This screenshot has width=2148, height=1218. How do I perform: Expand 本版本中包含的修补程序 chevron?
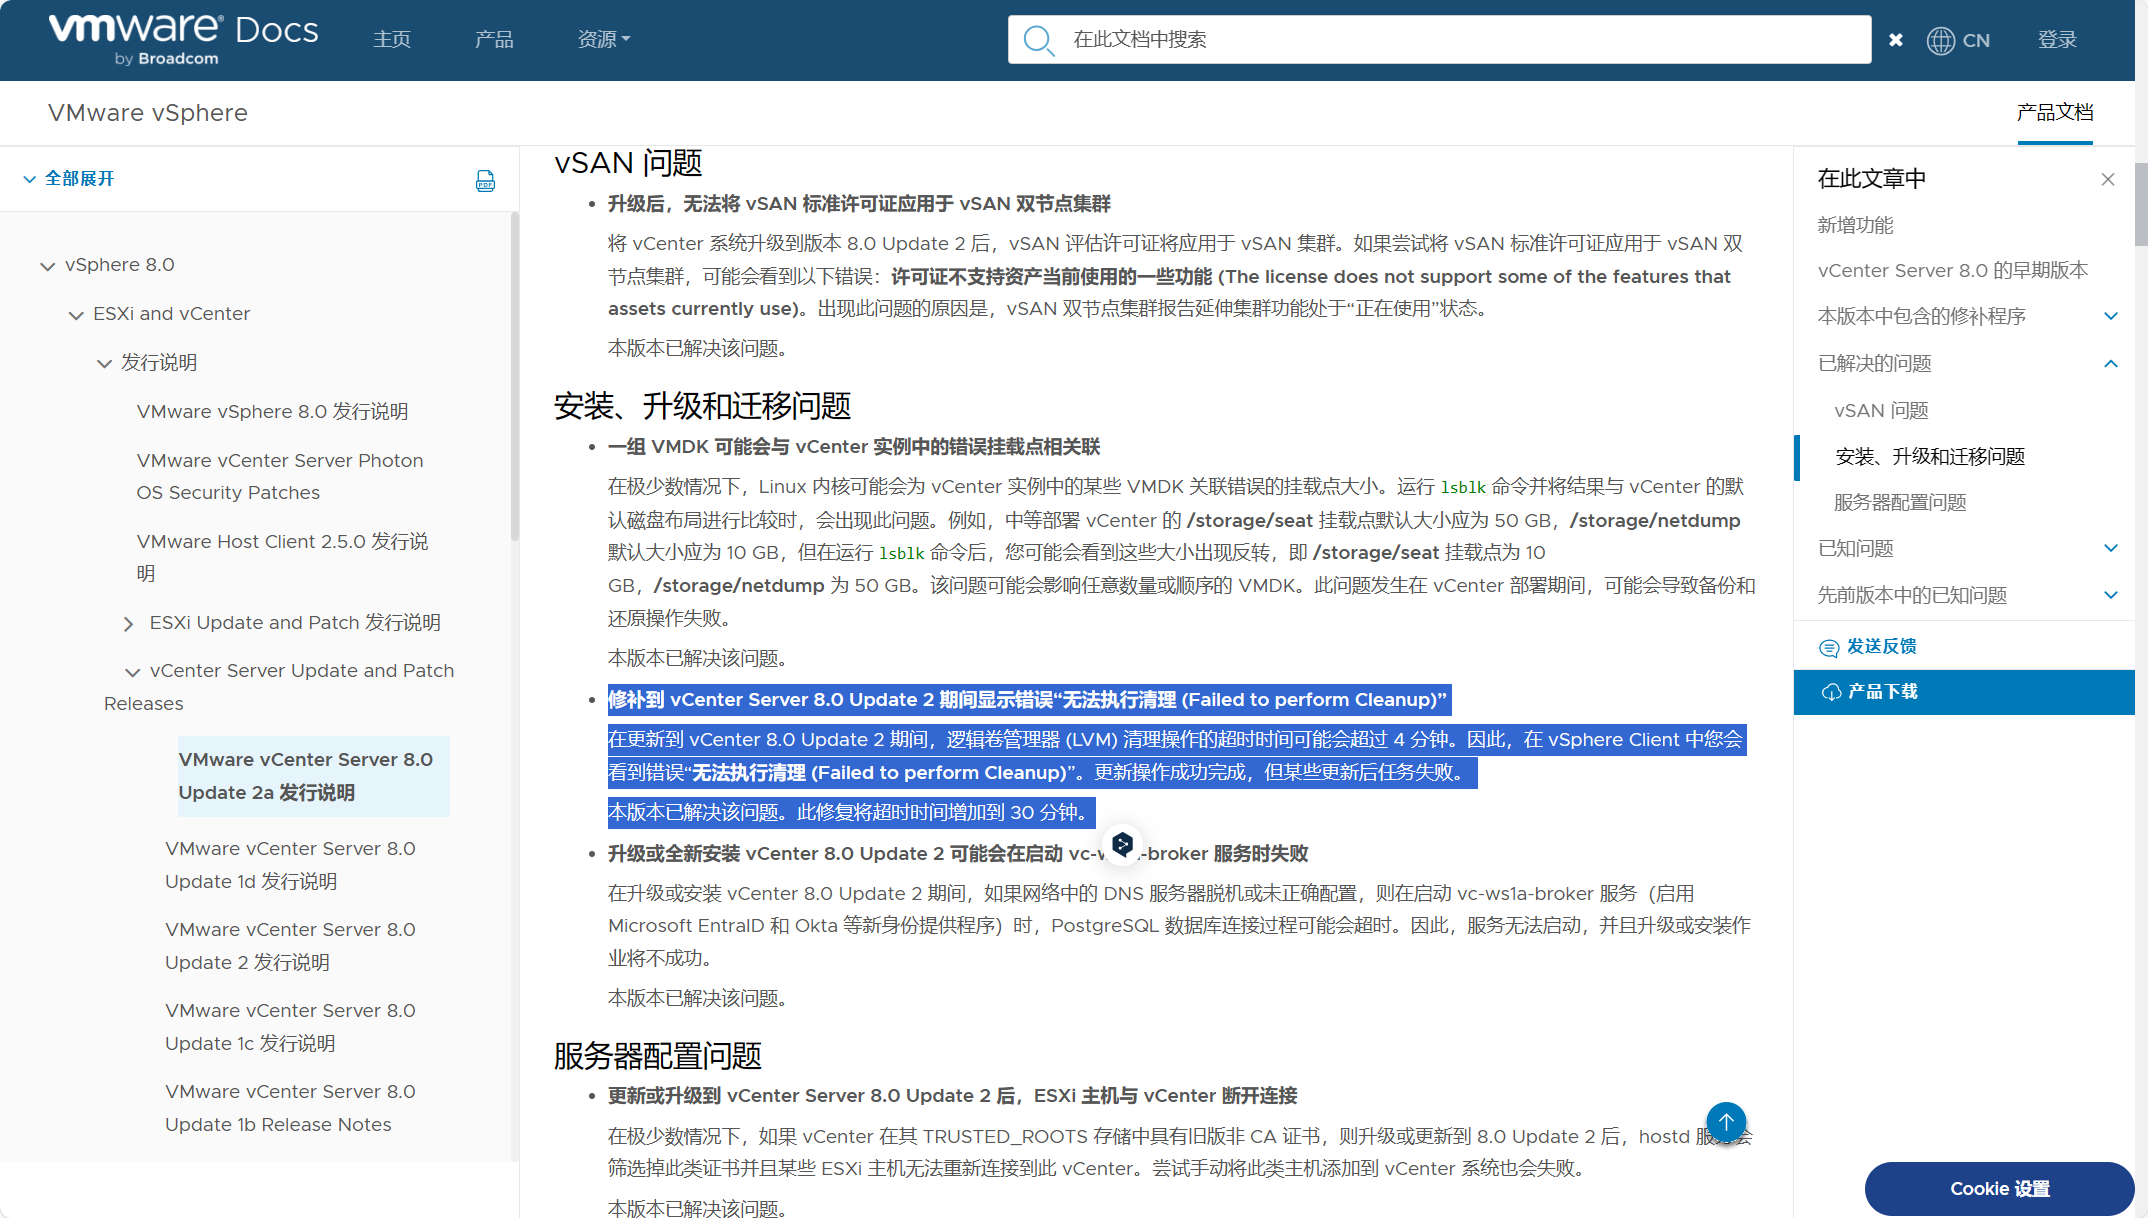(2111, 316)
